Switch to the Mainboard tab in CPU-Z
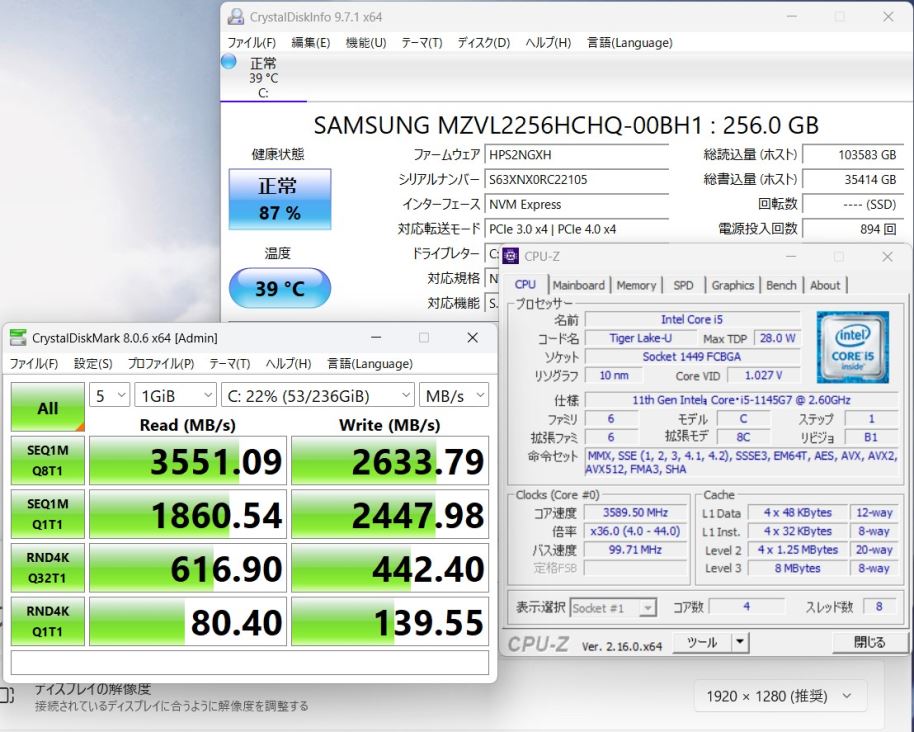 (578, 285)
